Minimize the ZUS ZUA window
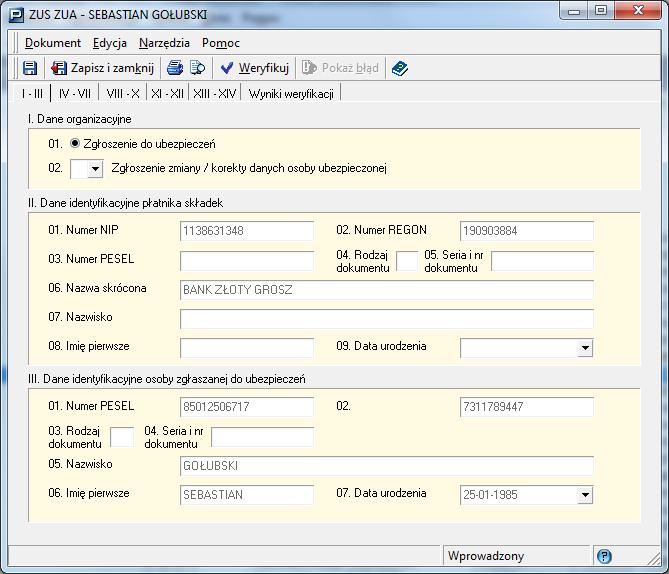The height and width of the screenshot is (574, 669). pos(574,12)
